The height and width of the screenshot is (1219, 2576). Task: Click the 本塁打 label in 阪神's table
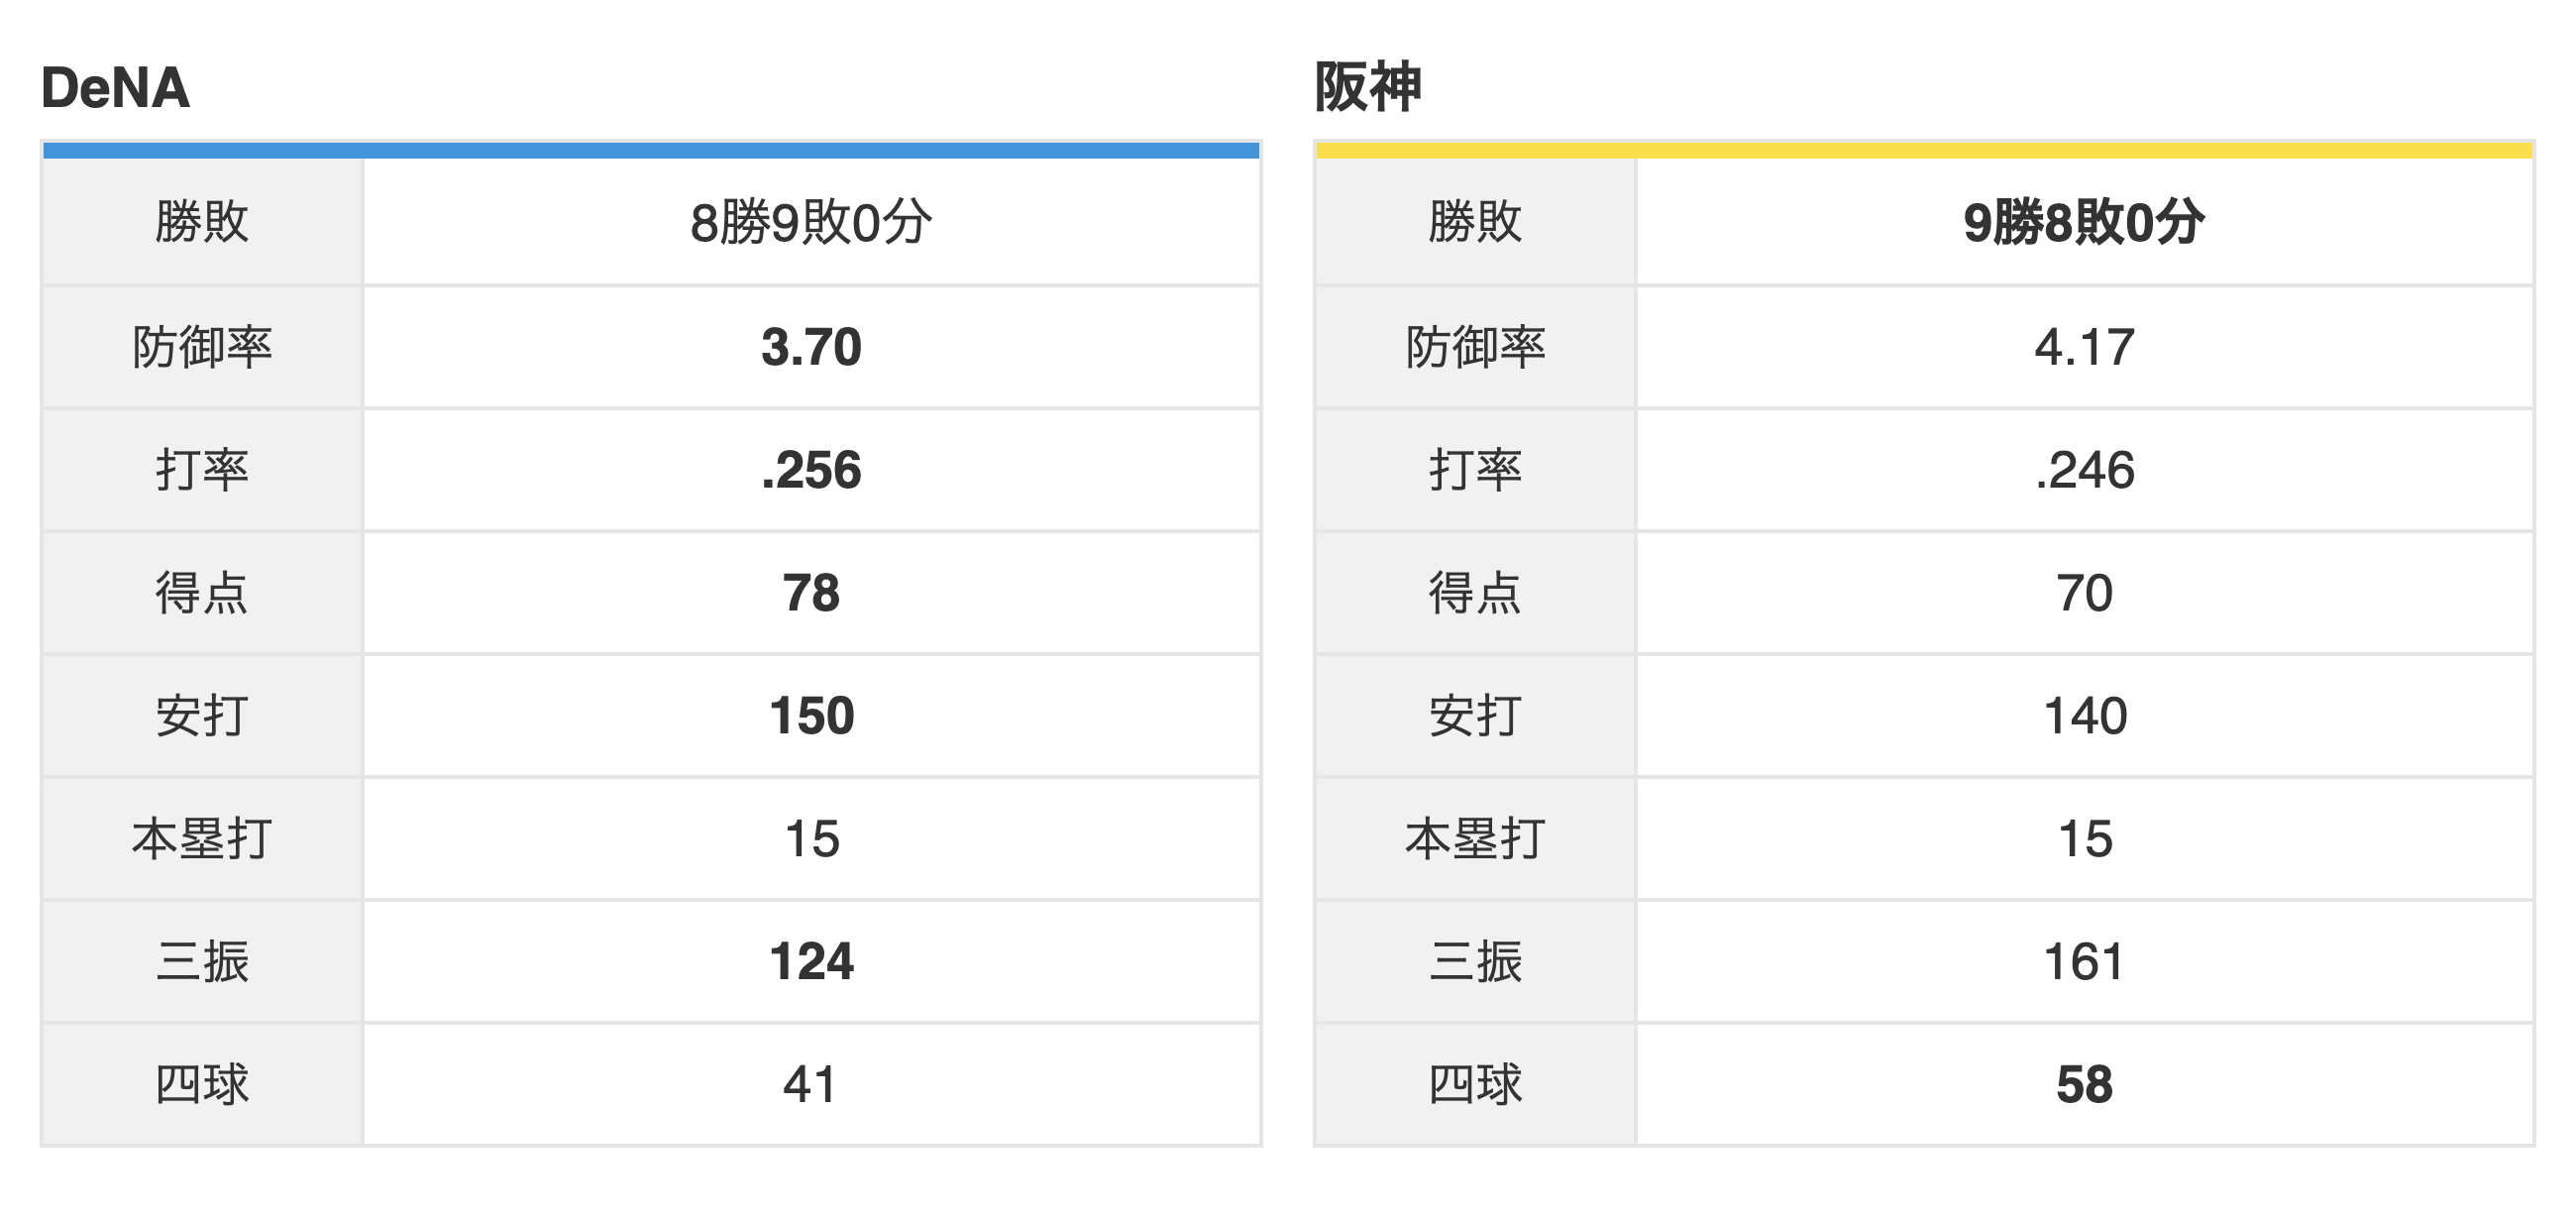1475,839
